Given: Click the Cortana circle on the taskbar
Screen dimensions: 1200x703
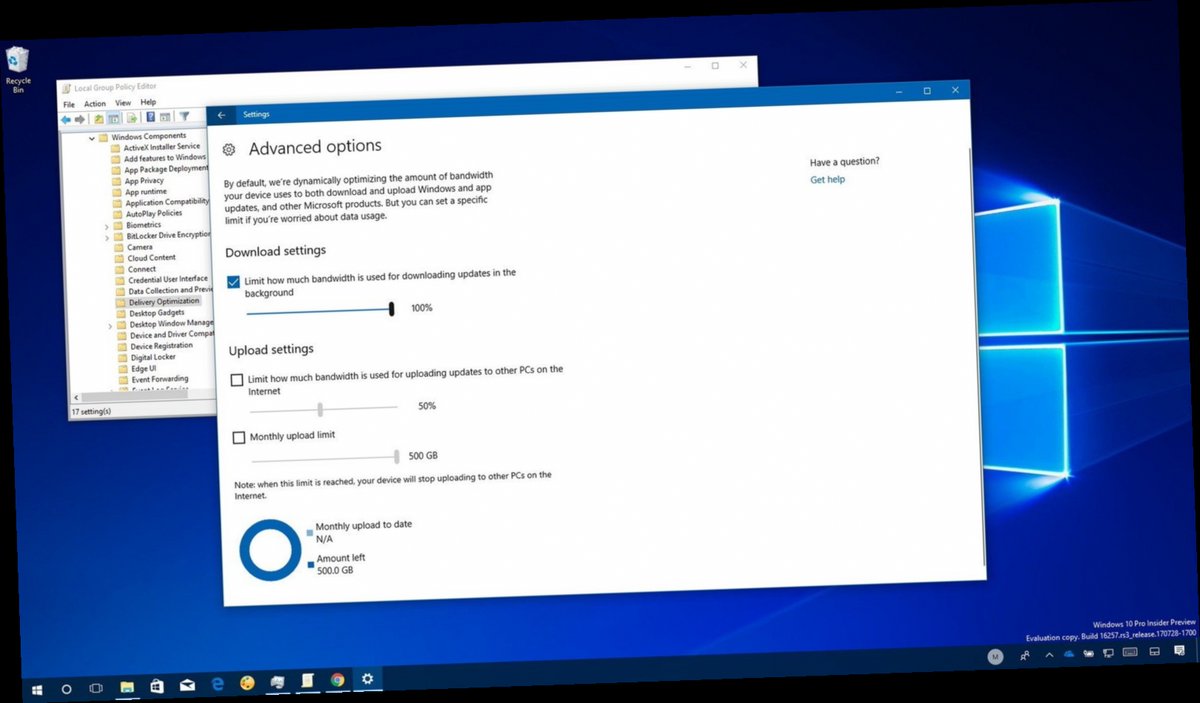Looking at the screenshot, I should tap(67, 689).
